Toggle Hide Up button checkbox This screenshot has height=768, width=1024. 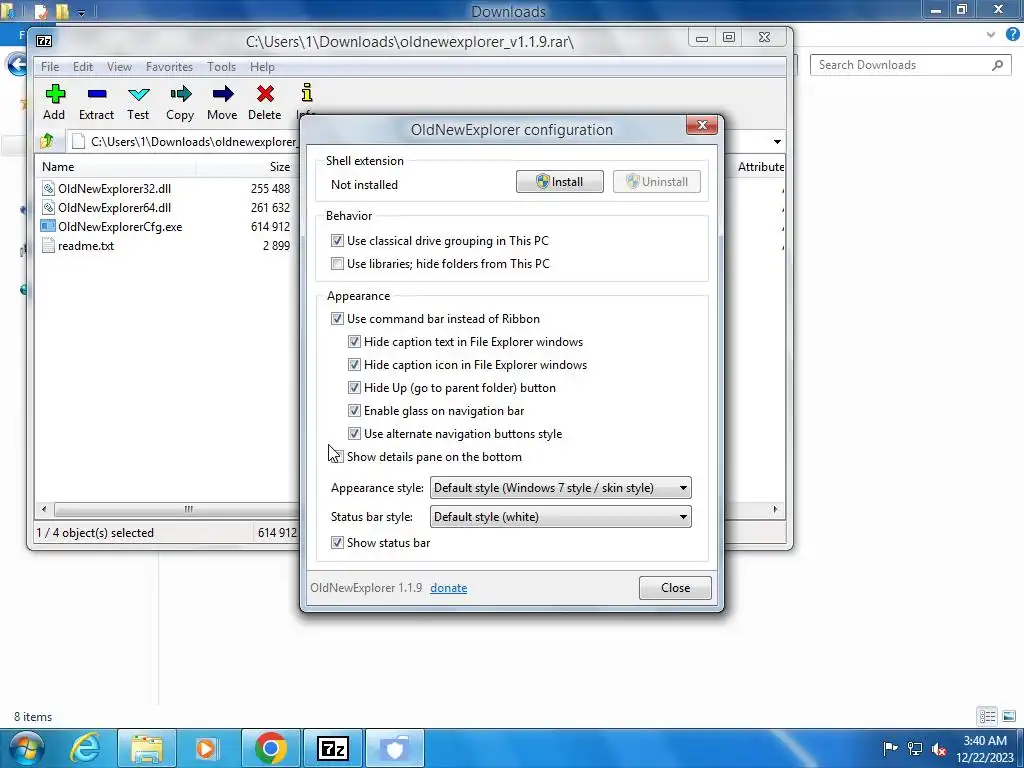coord(354,388)
